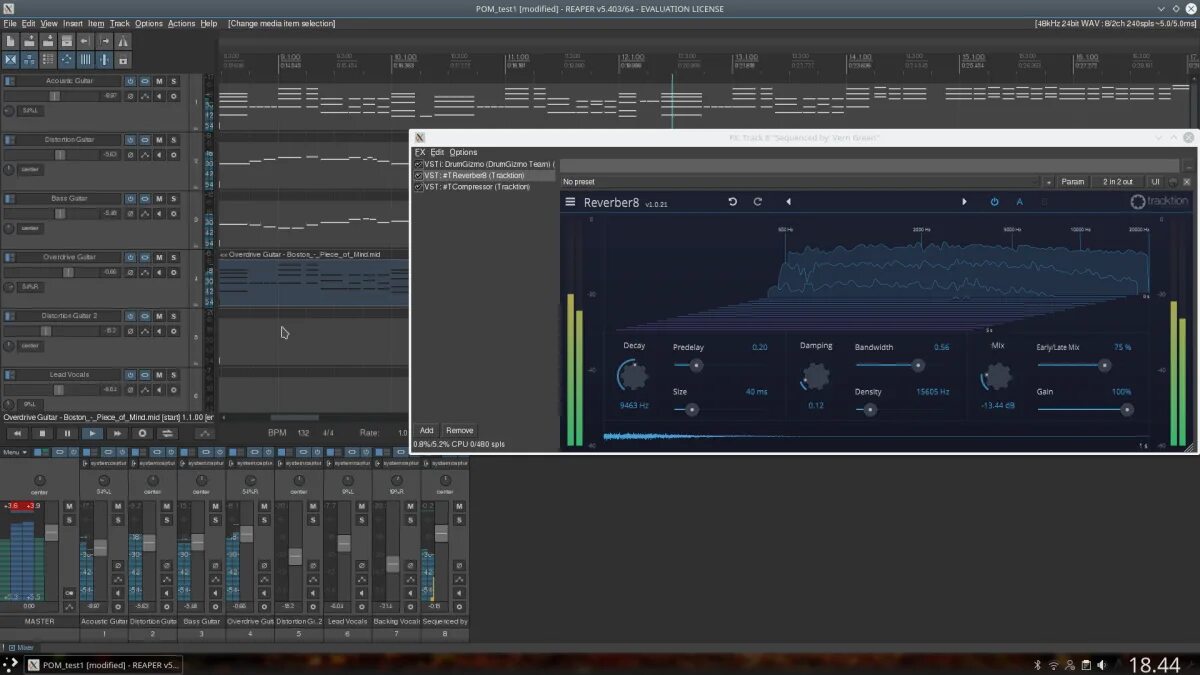Mute the MASTER channel in the mixer

[69, 507]
